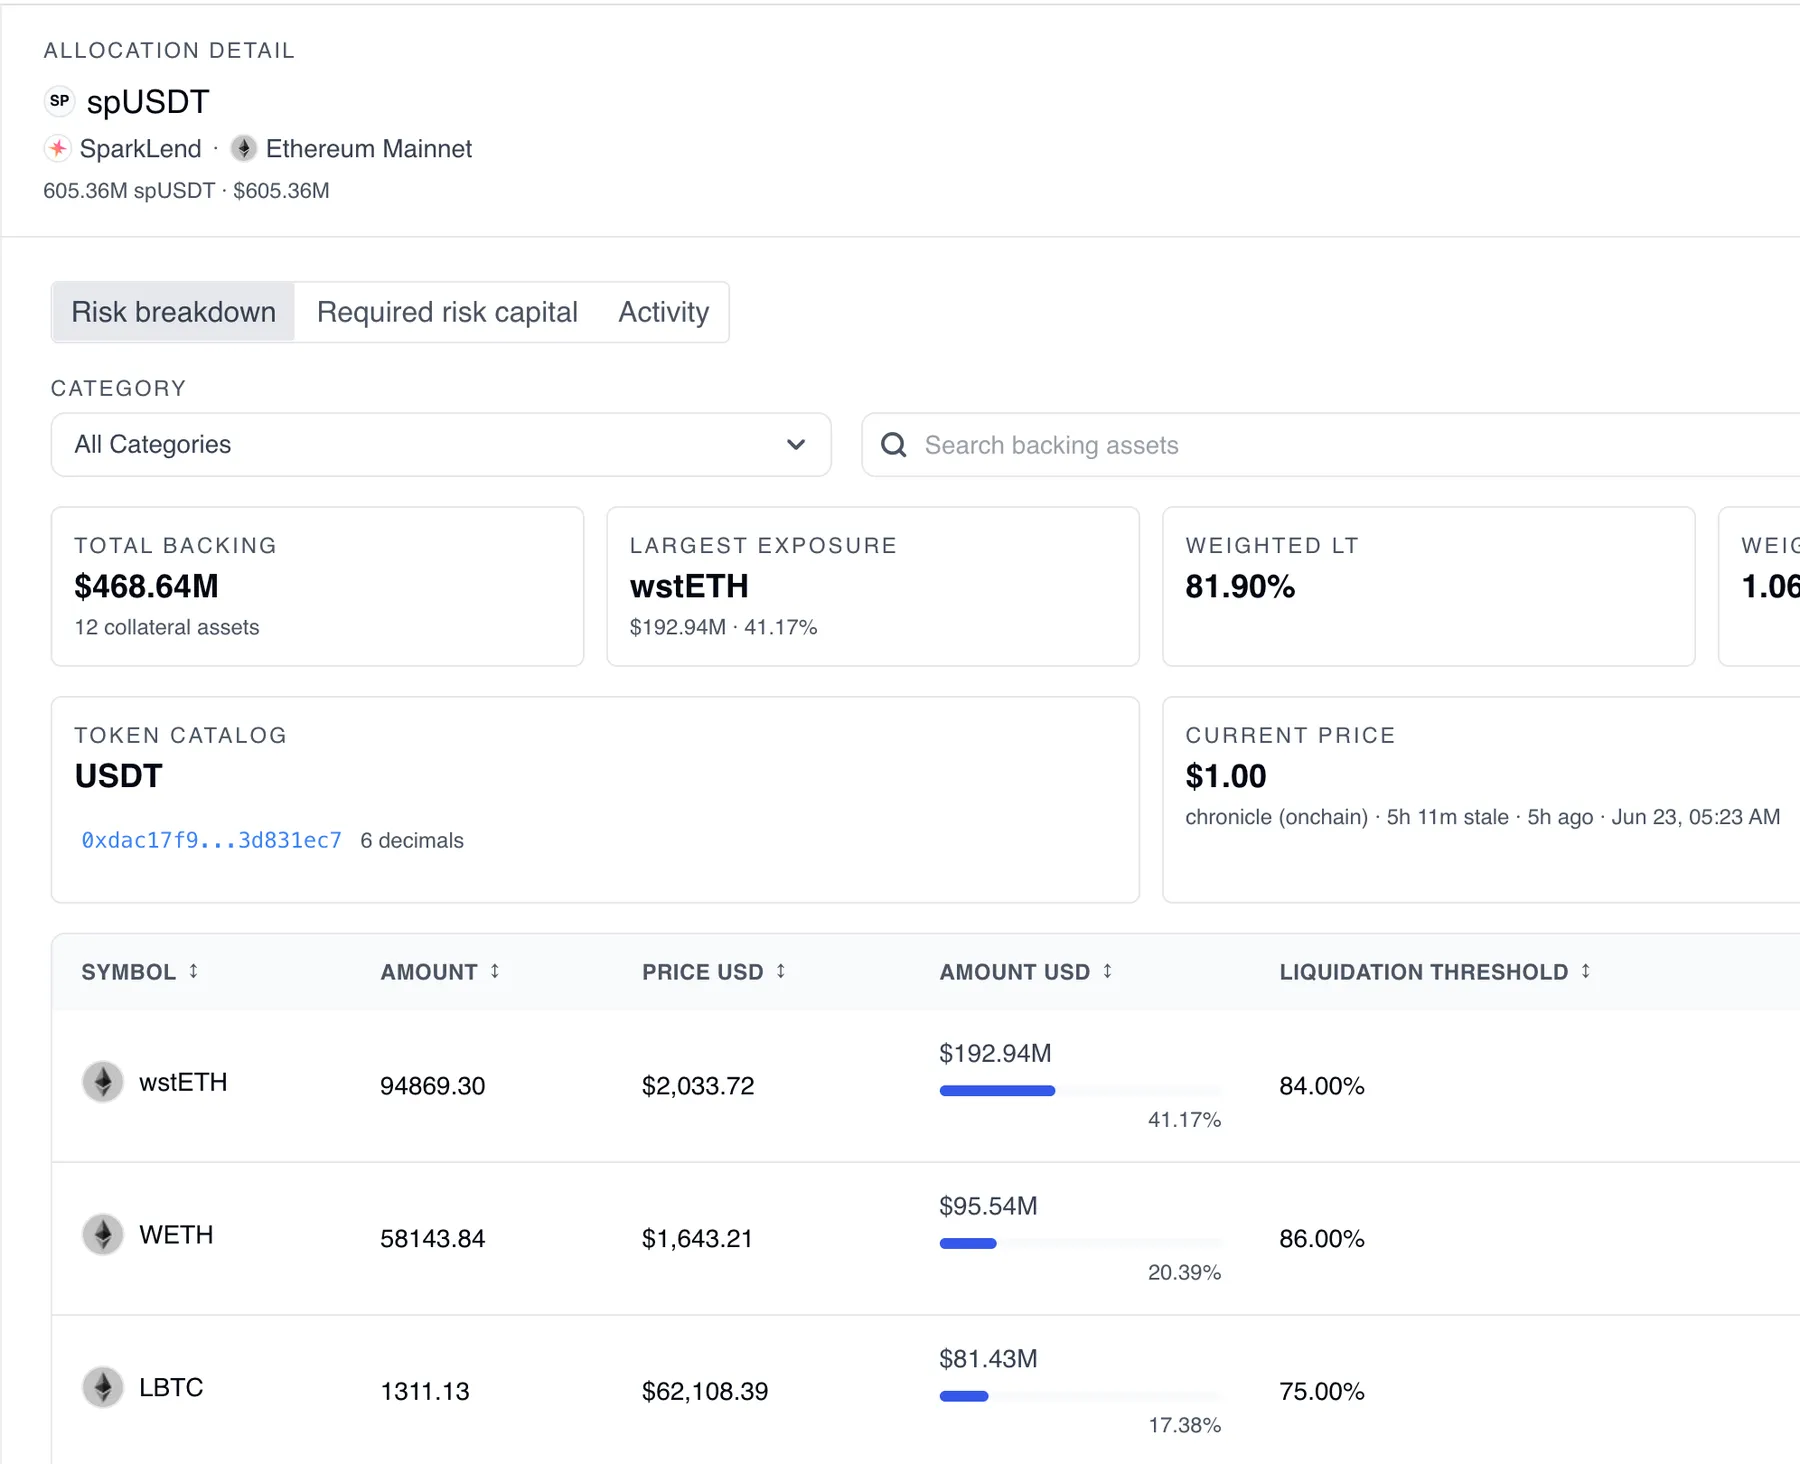
Task: Open the All Categories dropdown
Action: pyautogui.click(x=441, y=445)
